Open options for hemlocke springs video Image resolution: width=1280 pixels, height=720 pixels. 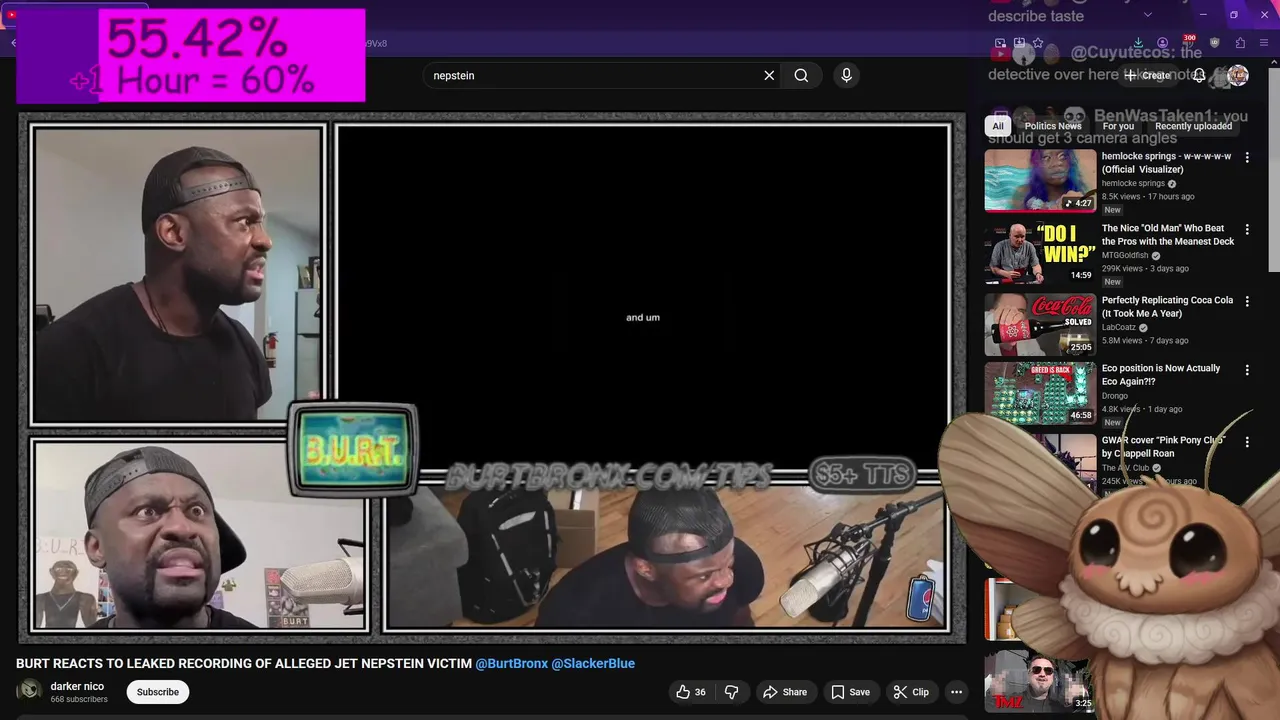click(x=1247, y=157)
